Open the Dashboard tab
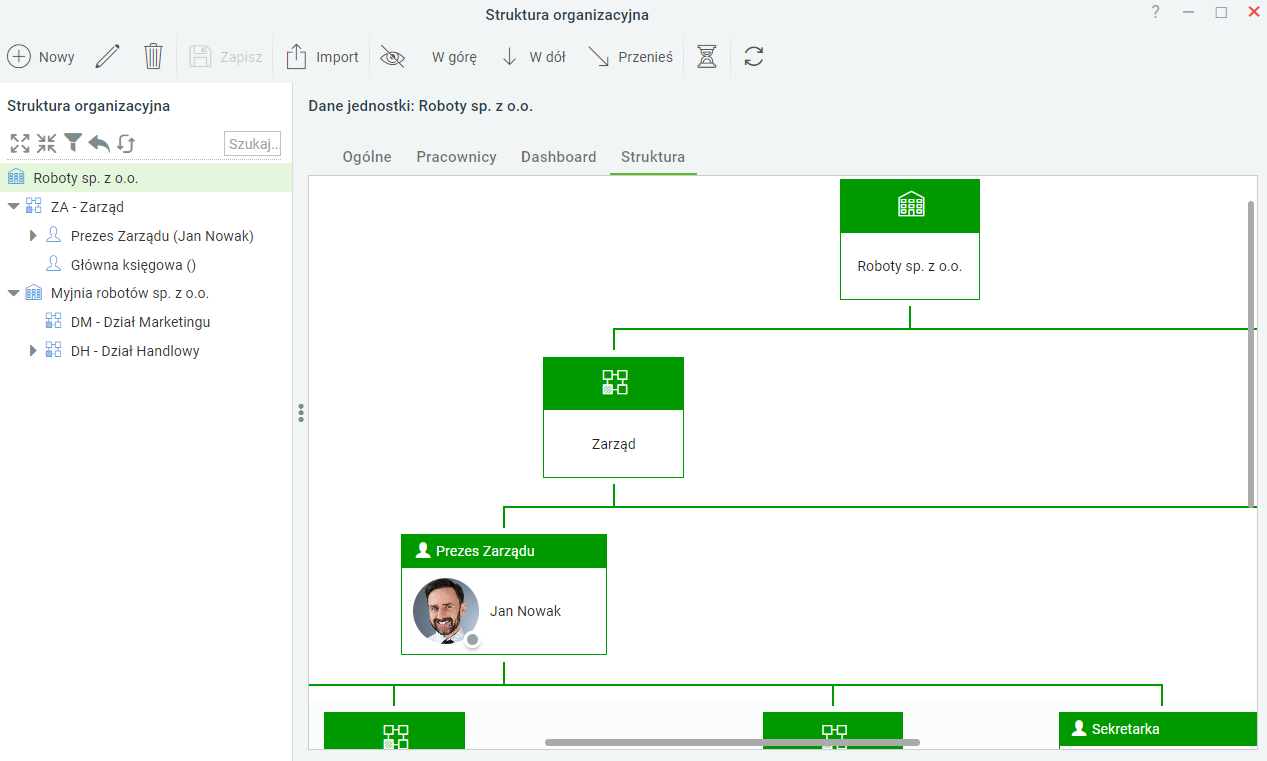The image size is (1267, 761). pyautogui.click(x=558, y=157)
